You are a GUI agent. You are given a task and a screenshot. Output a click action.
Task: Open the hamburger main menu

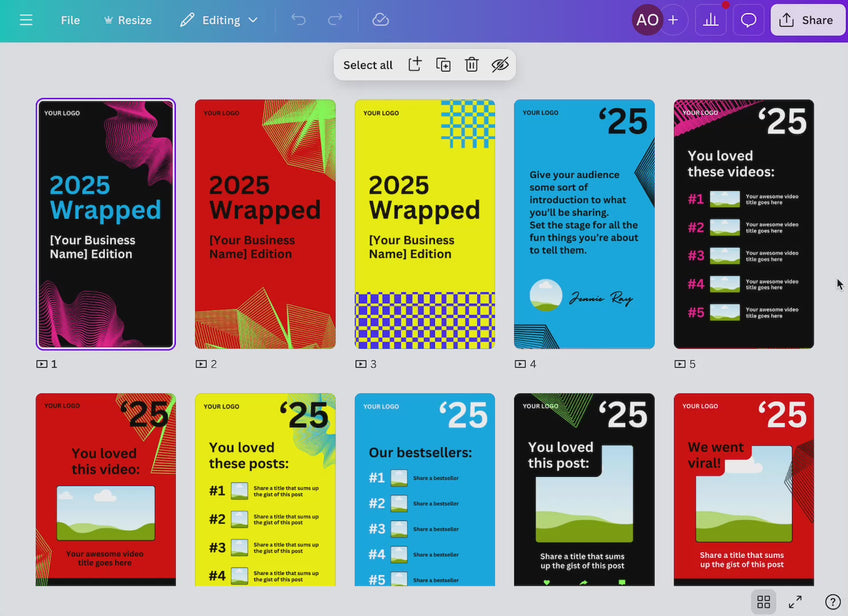point(26,19)
